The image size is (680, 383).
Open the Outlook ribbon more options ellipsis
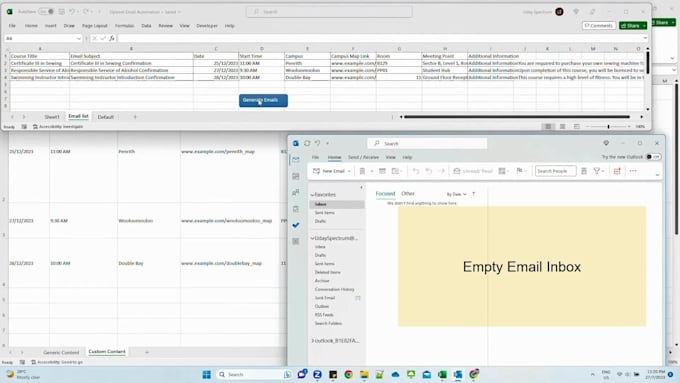pos(633,171)
